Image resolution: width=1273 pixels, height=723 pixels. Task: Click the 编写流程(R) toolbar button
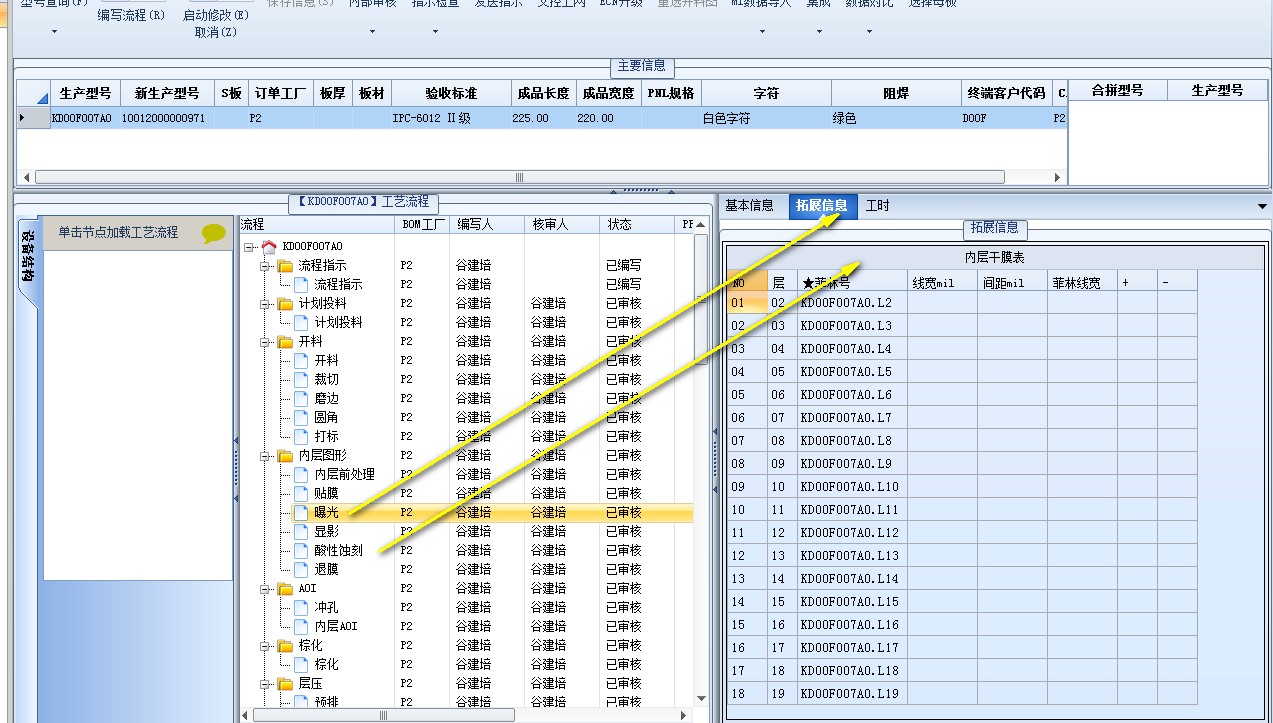[132, 15]
